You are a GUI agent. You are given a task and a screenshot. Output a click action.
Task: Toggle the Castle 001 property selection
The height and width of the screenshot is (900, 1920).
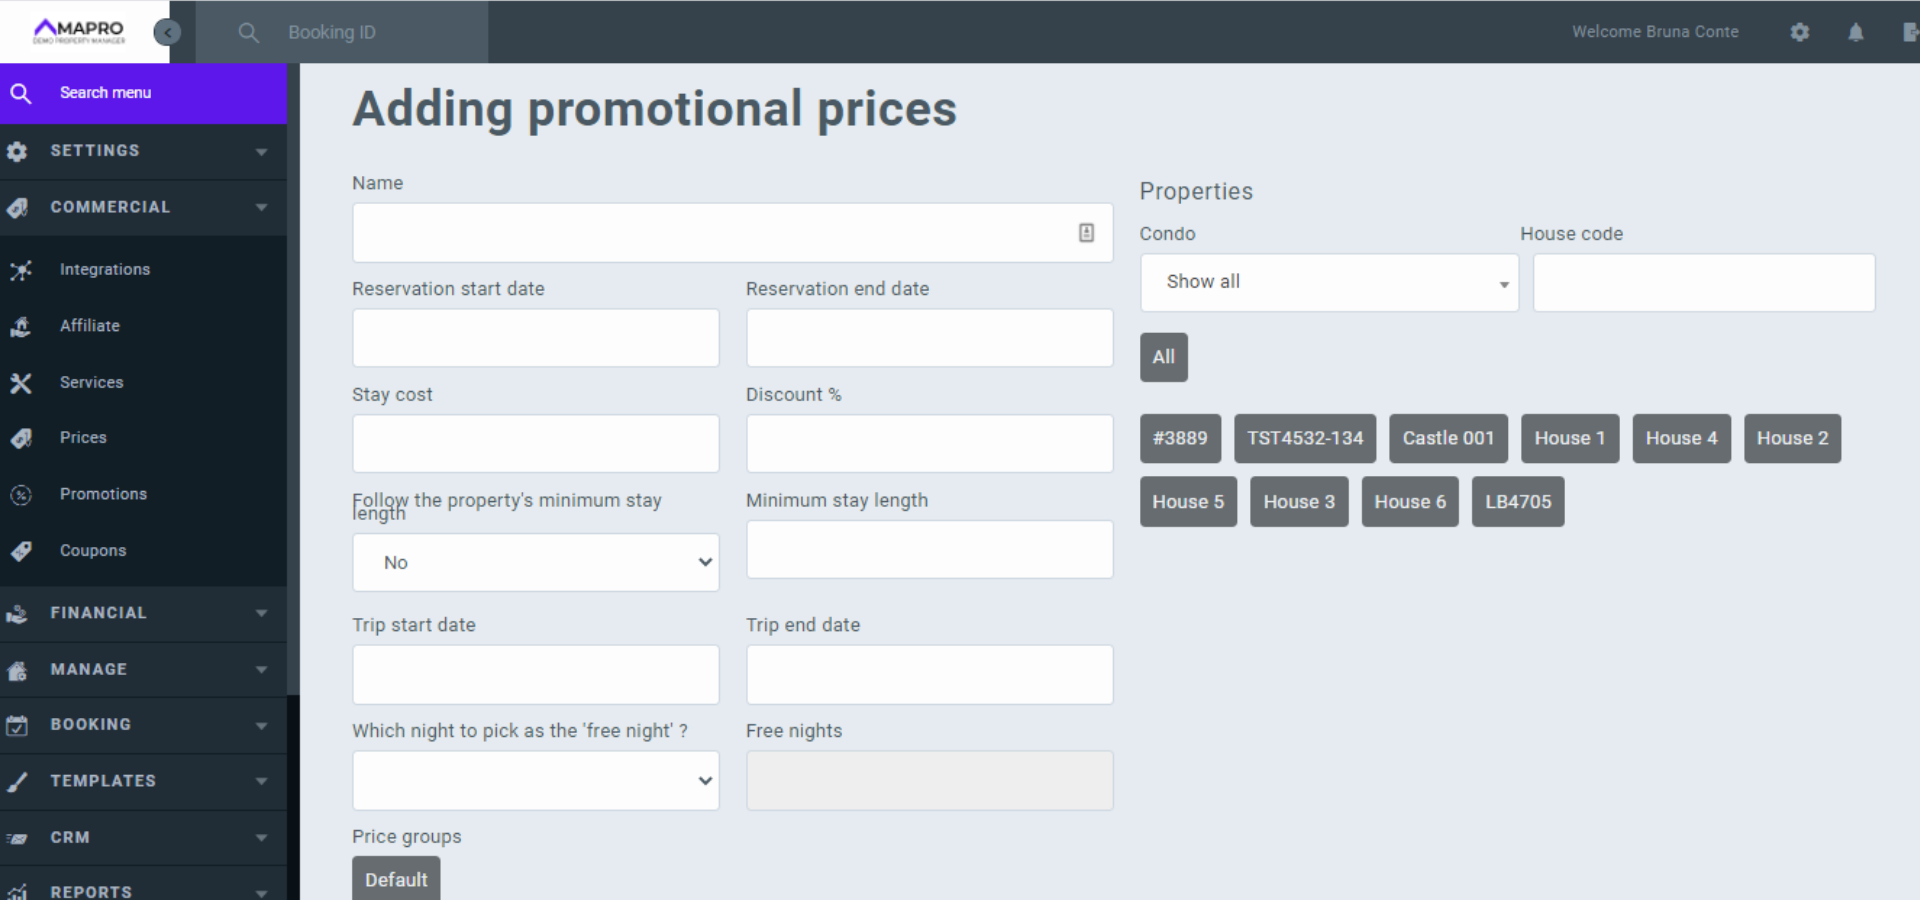tap(1447, 438)
